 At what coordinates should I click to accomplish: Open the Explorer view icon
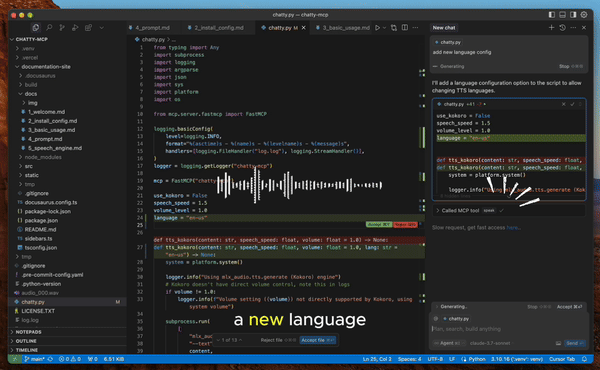tap(36, 28)
